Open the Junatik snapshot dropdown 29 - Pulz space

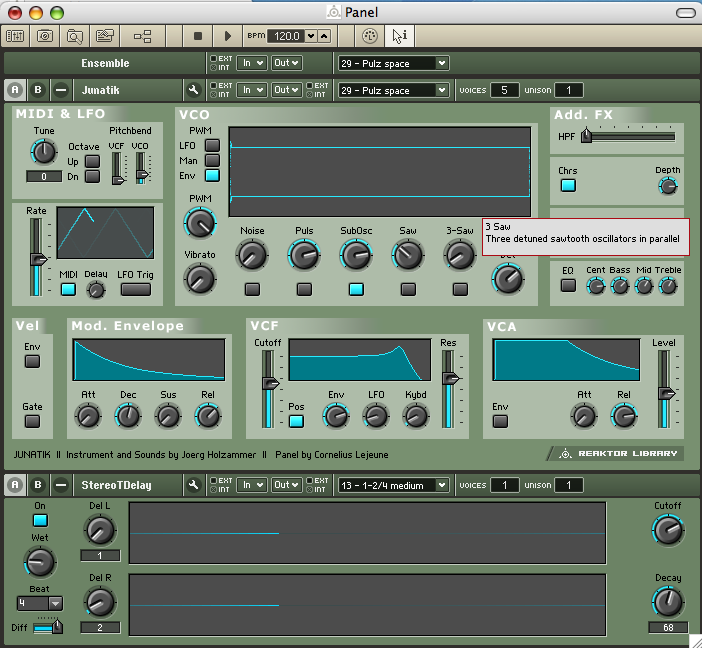[x=393, y=90]
